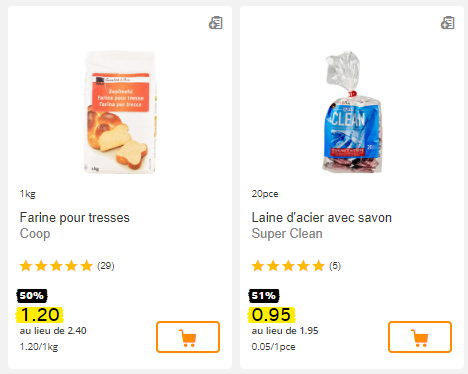The image size is (468, 374).
Task: Click the 51% discount badge
Action: pyautogui.click(x=264, y=296)
